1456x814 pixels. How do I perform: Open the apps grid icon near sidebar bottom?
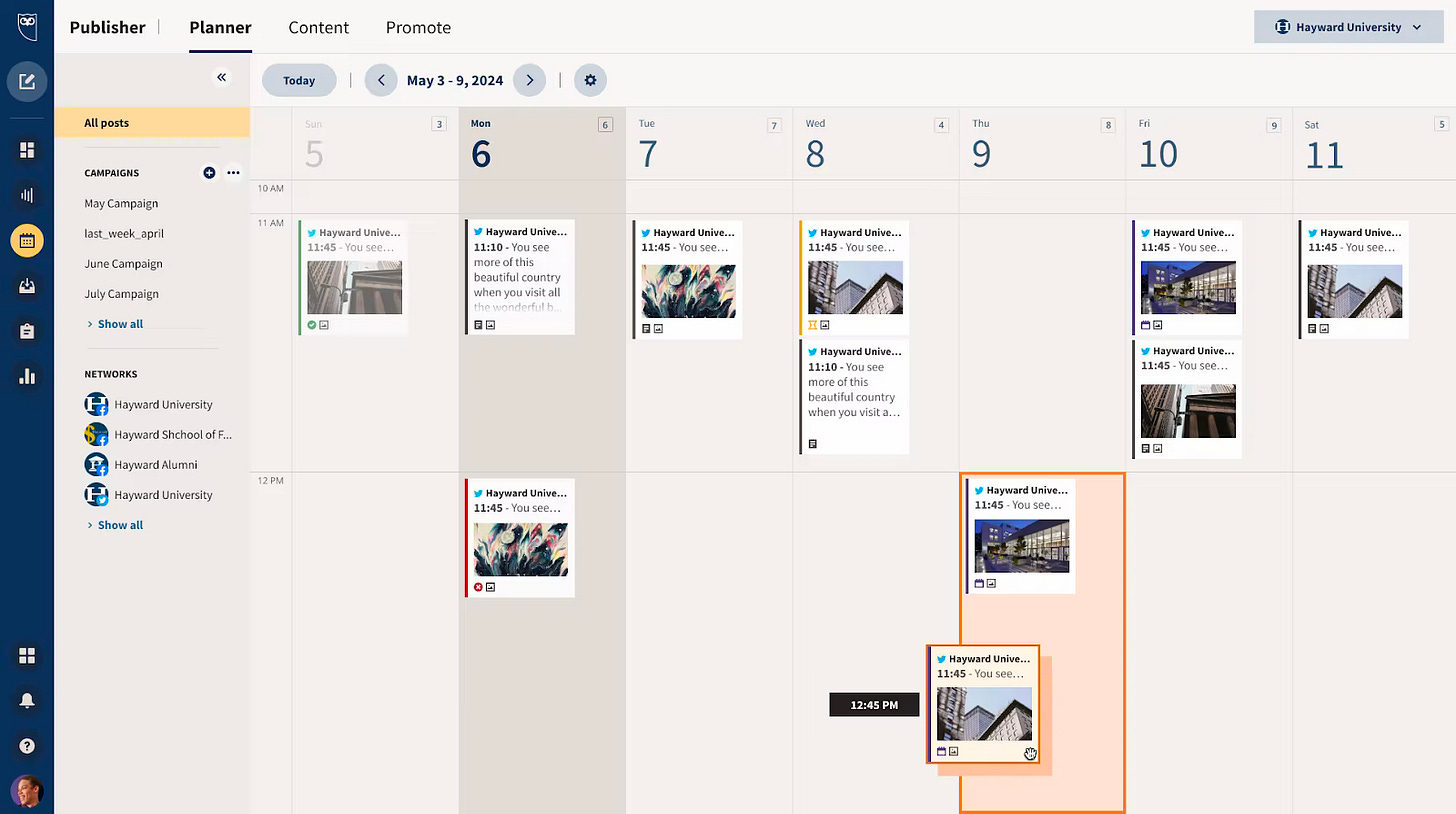(27, 656)
